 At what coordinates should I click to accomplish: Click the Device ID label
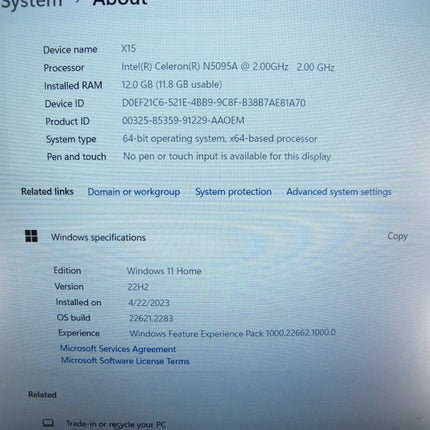pyautogui.click(x=64, y=104)
